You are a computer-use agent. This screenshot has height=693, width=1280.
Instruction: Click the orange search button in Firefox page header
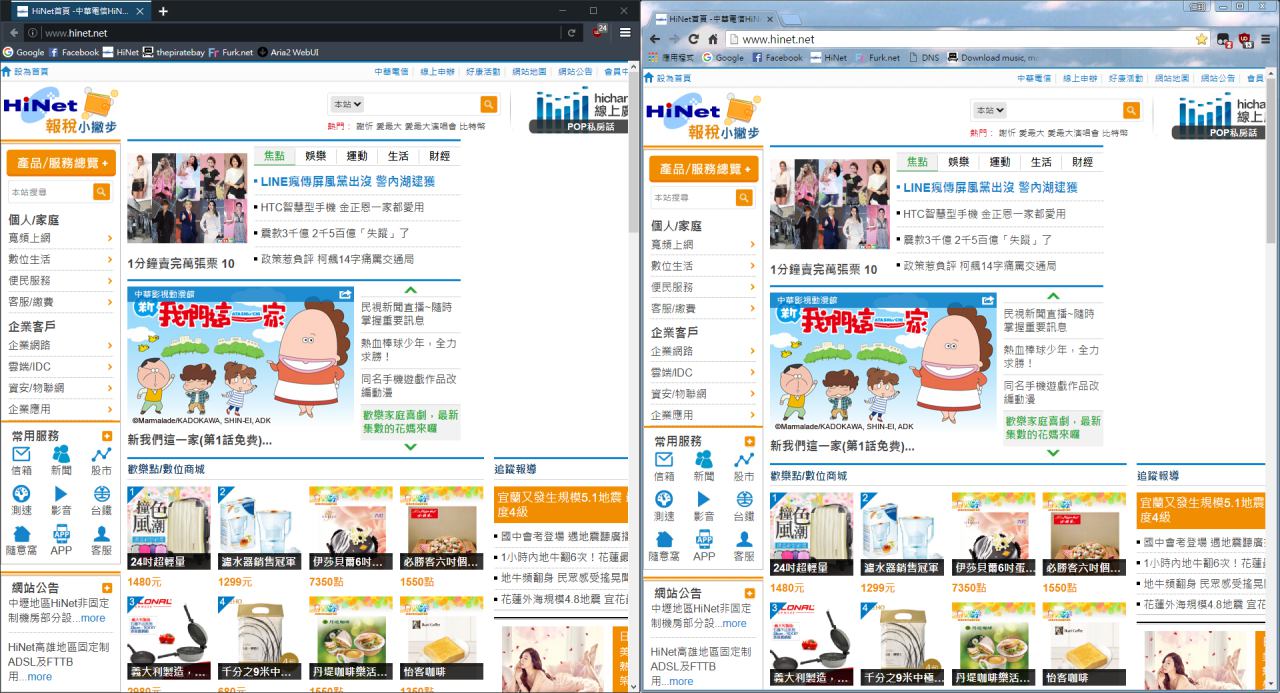489,104
